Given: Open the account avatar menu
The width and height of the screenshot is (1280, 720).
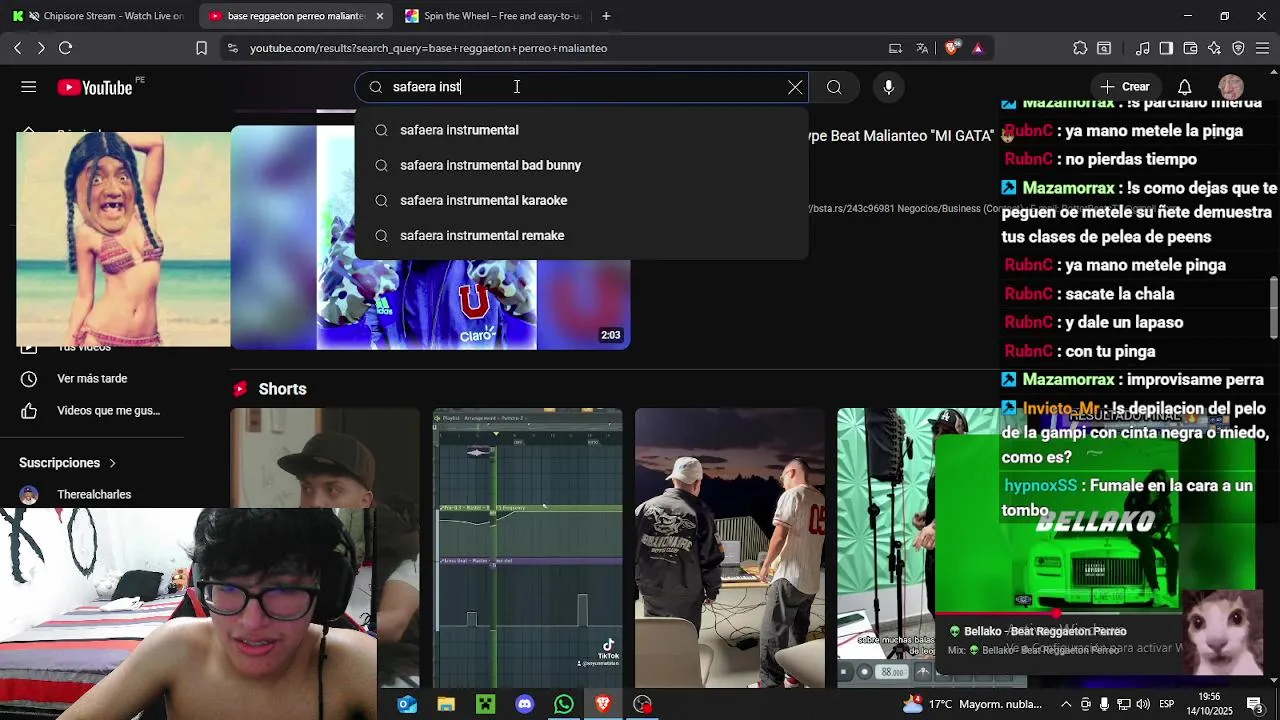Looking at the screenshot, I should [1231, 87].
